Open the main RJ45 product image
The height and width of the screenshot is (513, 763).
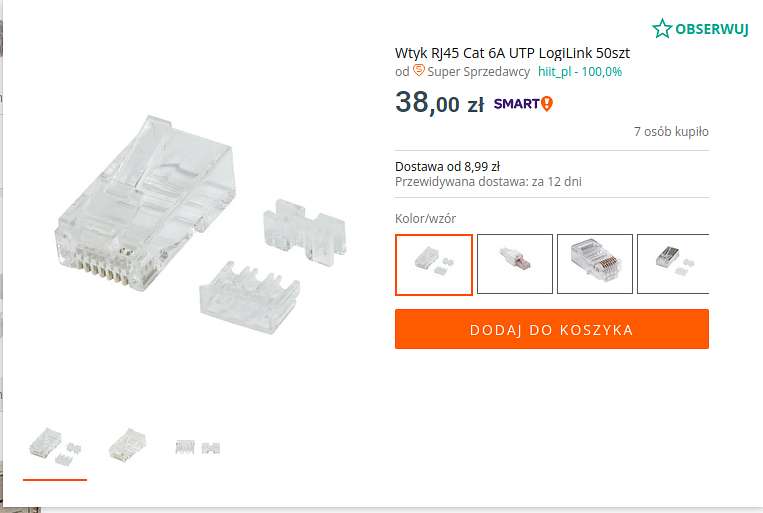pyautogui.click(x=200, y=225)
